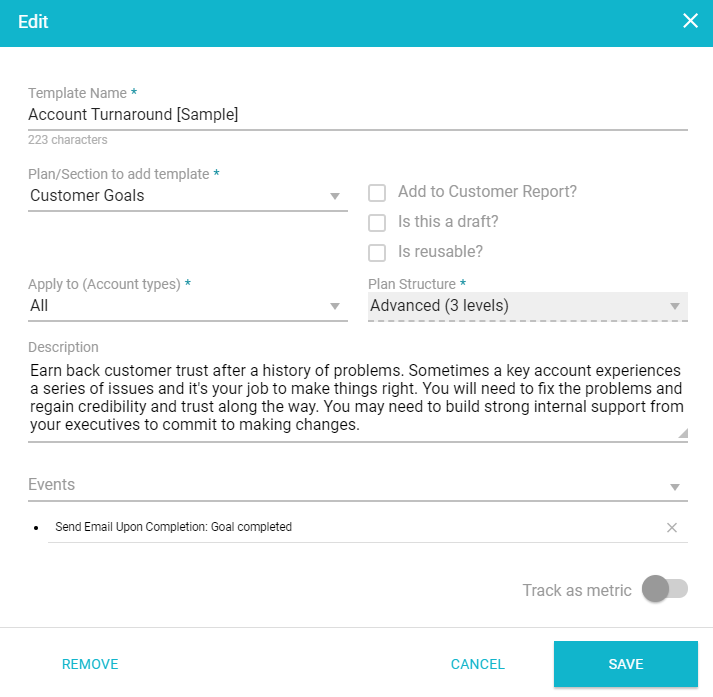Click the Template Name input field

[357, 115]
